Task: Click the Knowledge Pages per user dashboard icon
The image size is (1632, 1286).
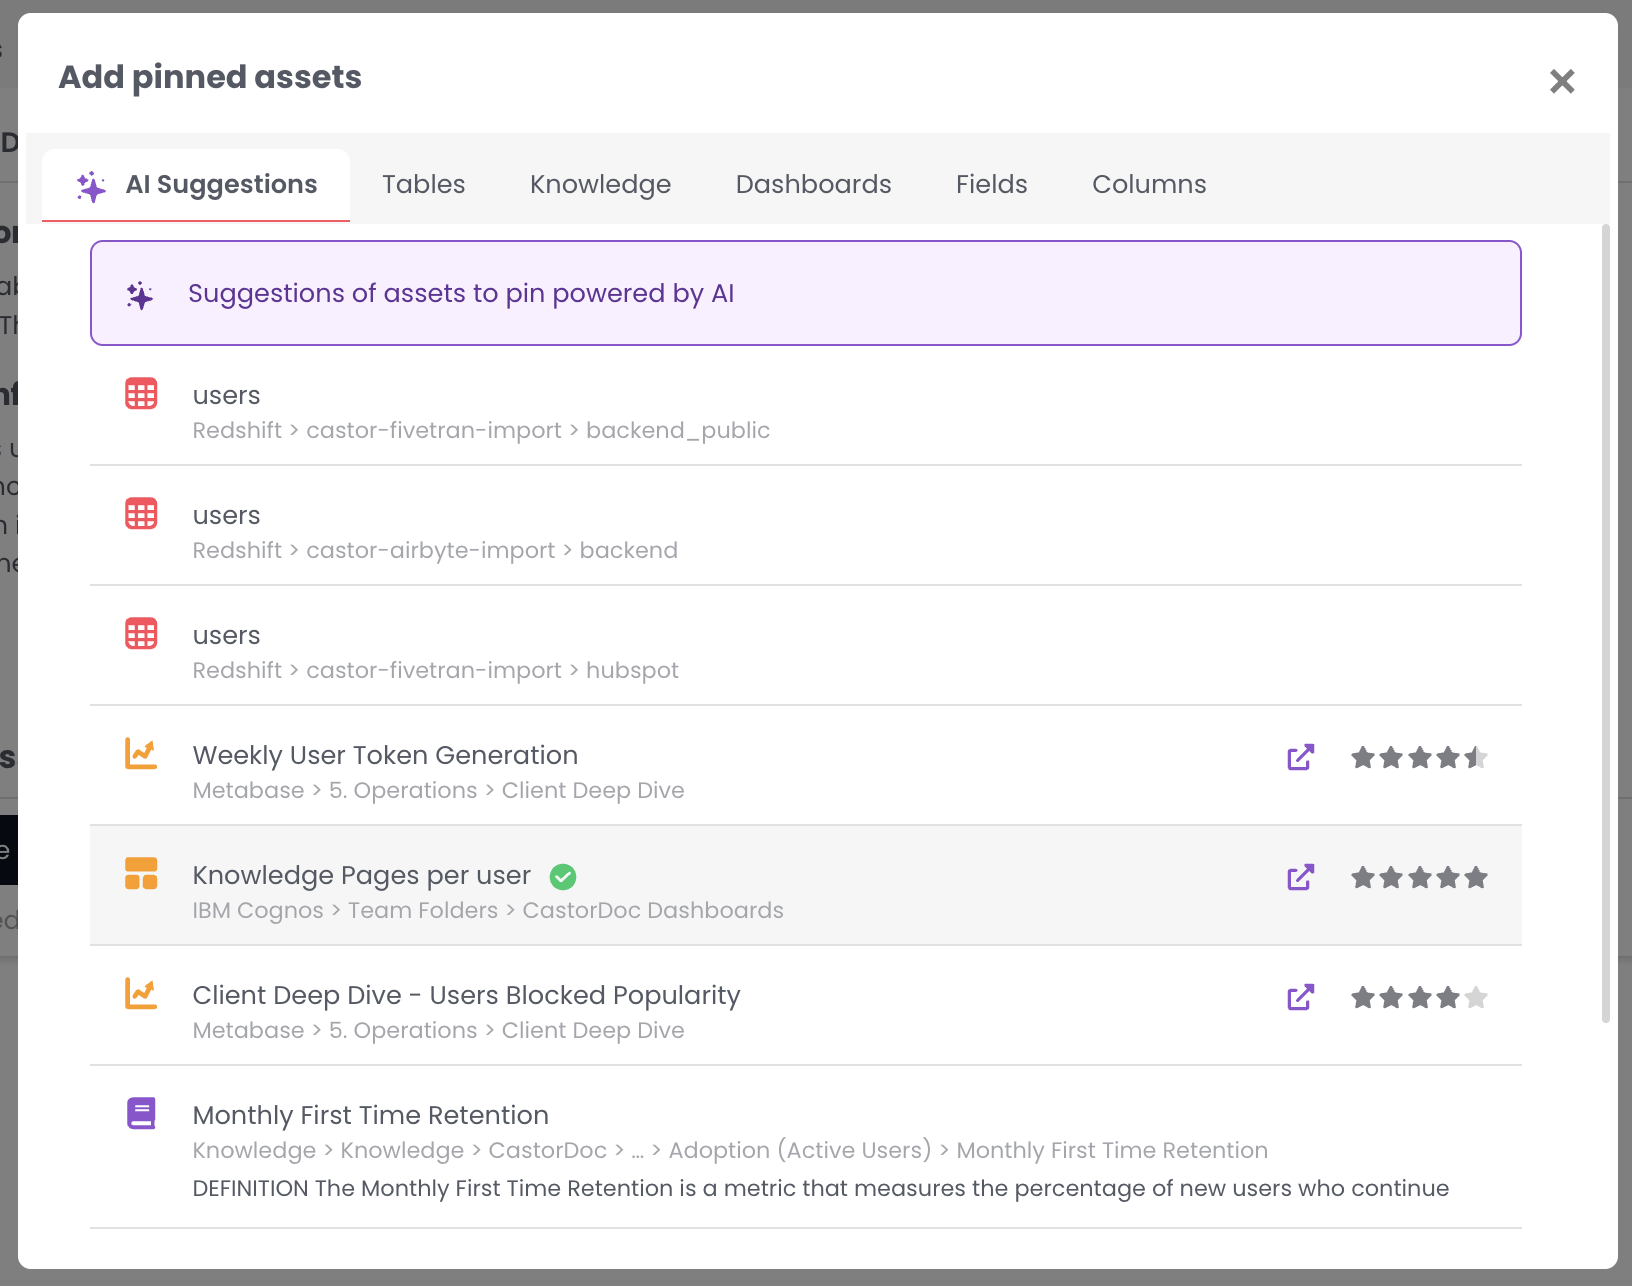Action: [x=141, y=873]
